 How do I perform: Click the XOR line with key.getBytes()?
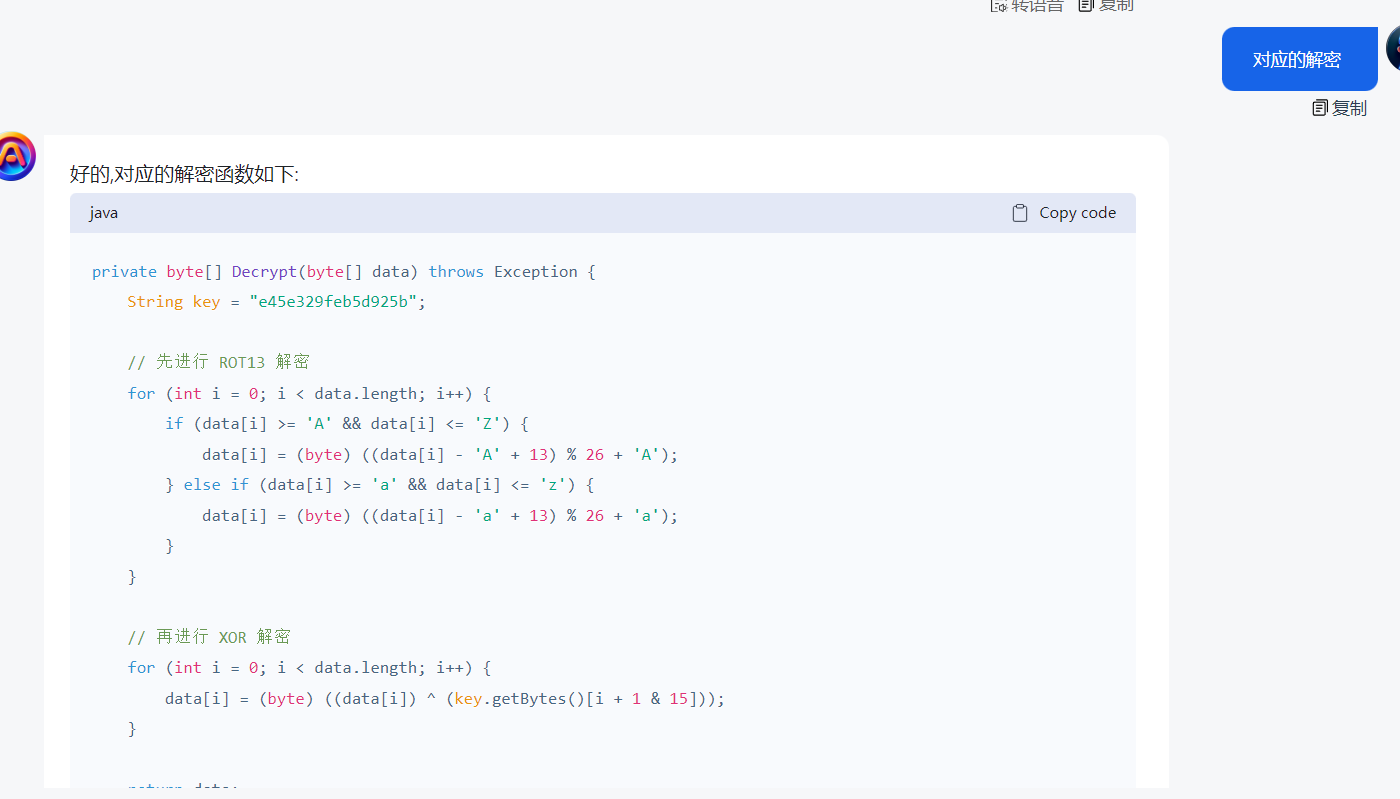445,699
